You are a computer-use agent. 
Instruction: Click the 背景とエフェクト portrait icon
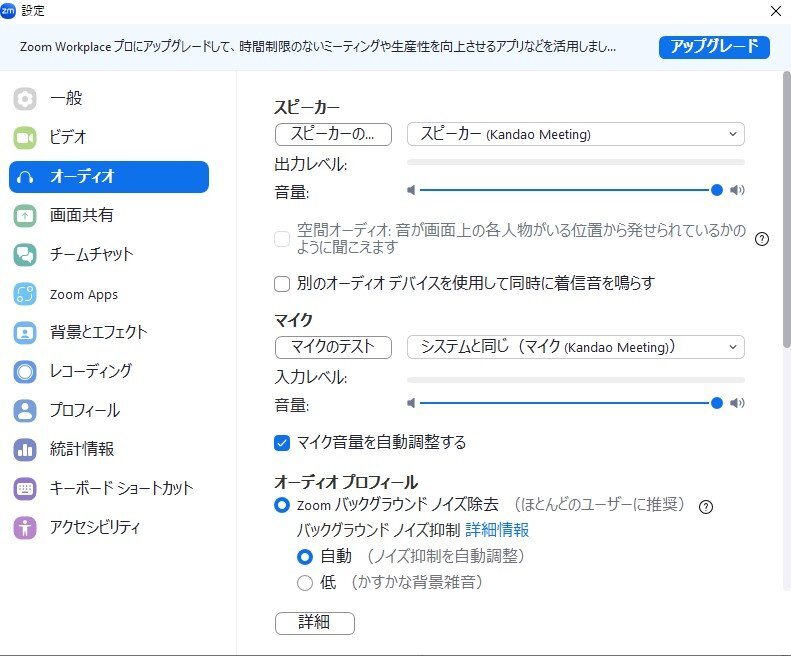pos(25,333)
